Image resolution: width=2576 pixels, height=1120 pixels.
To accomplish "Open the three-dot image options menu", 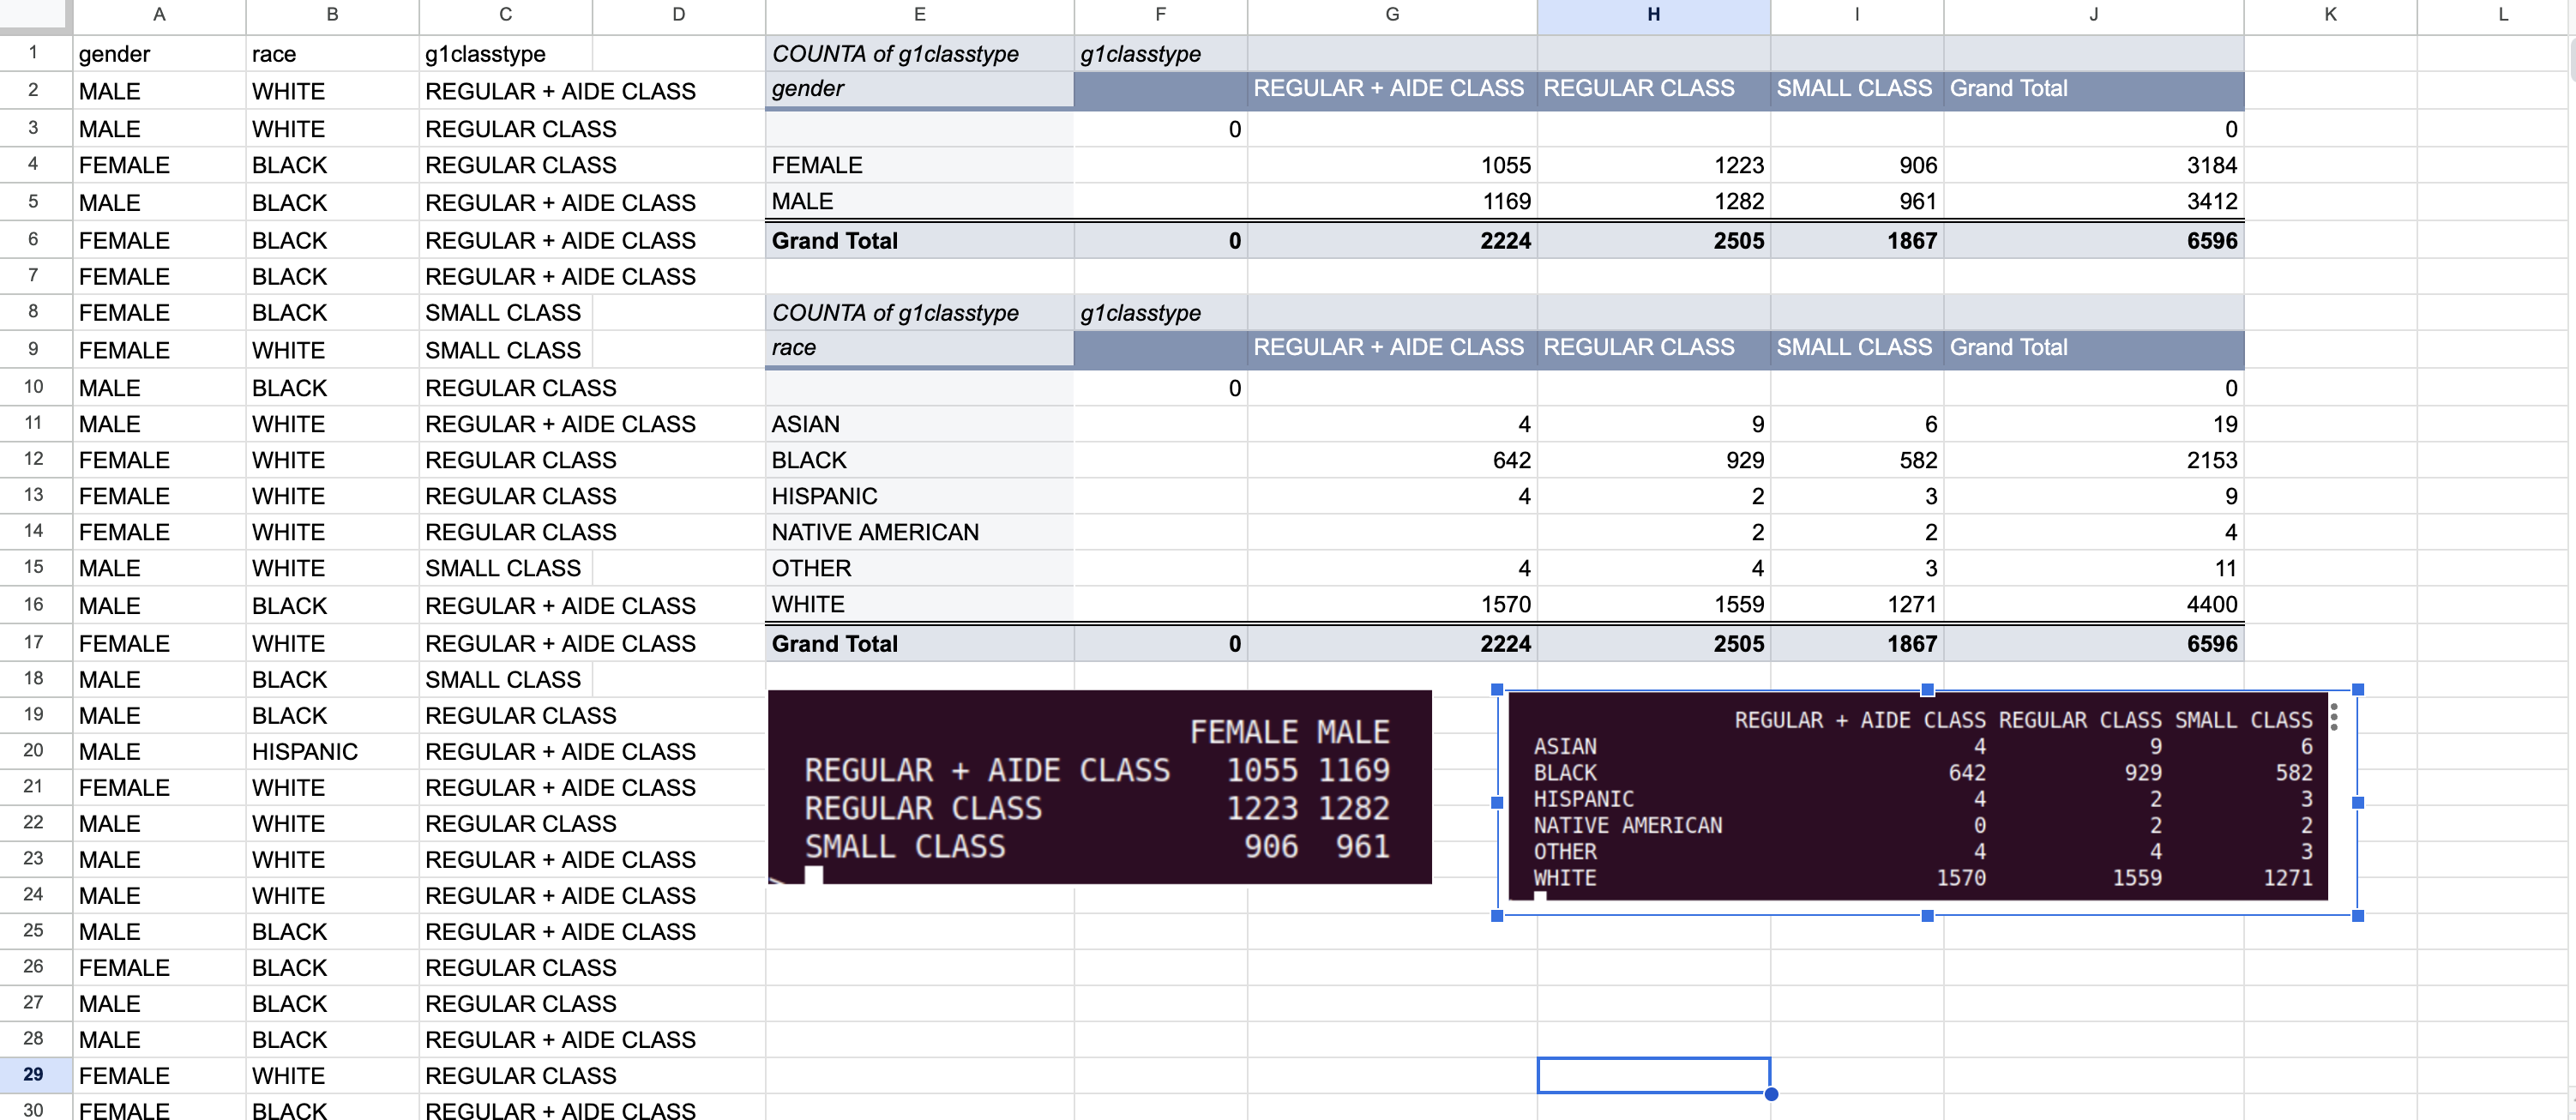I will [x=2333, y=716].
